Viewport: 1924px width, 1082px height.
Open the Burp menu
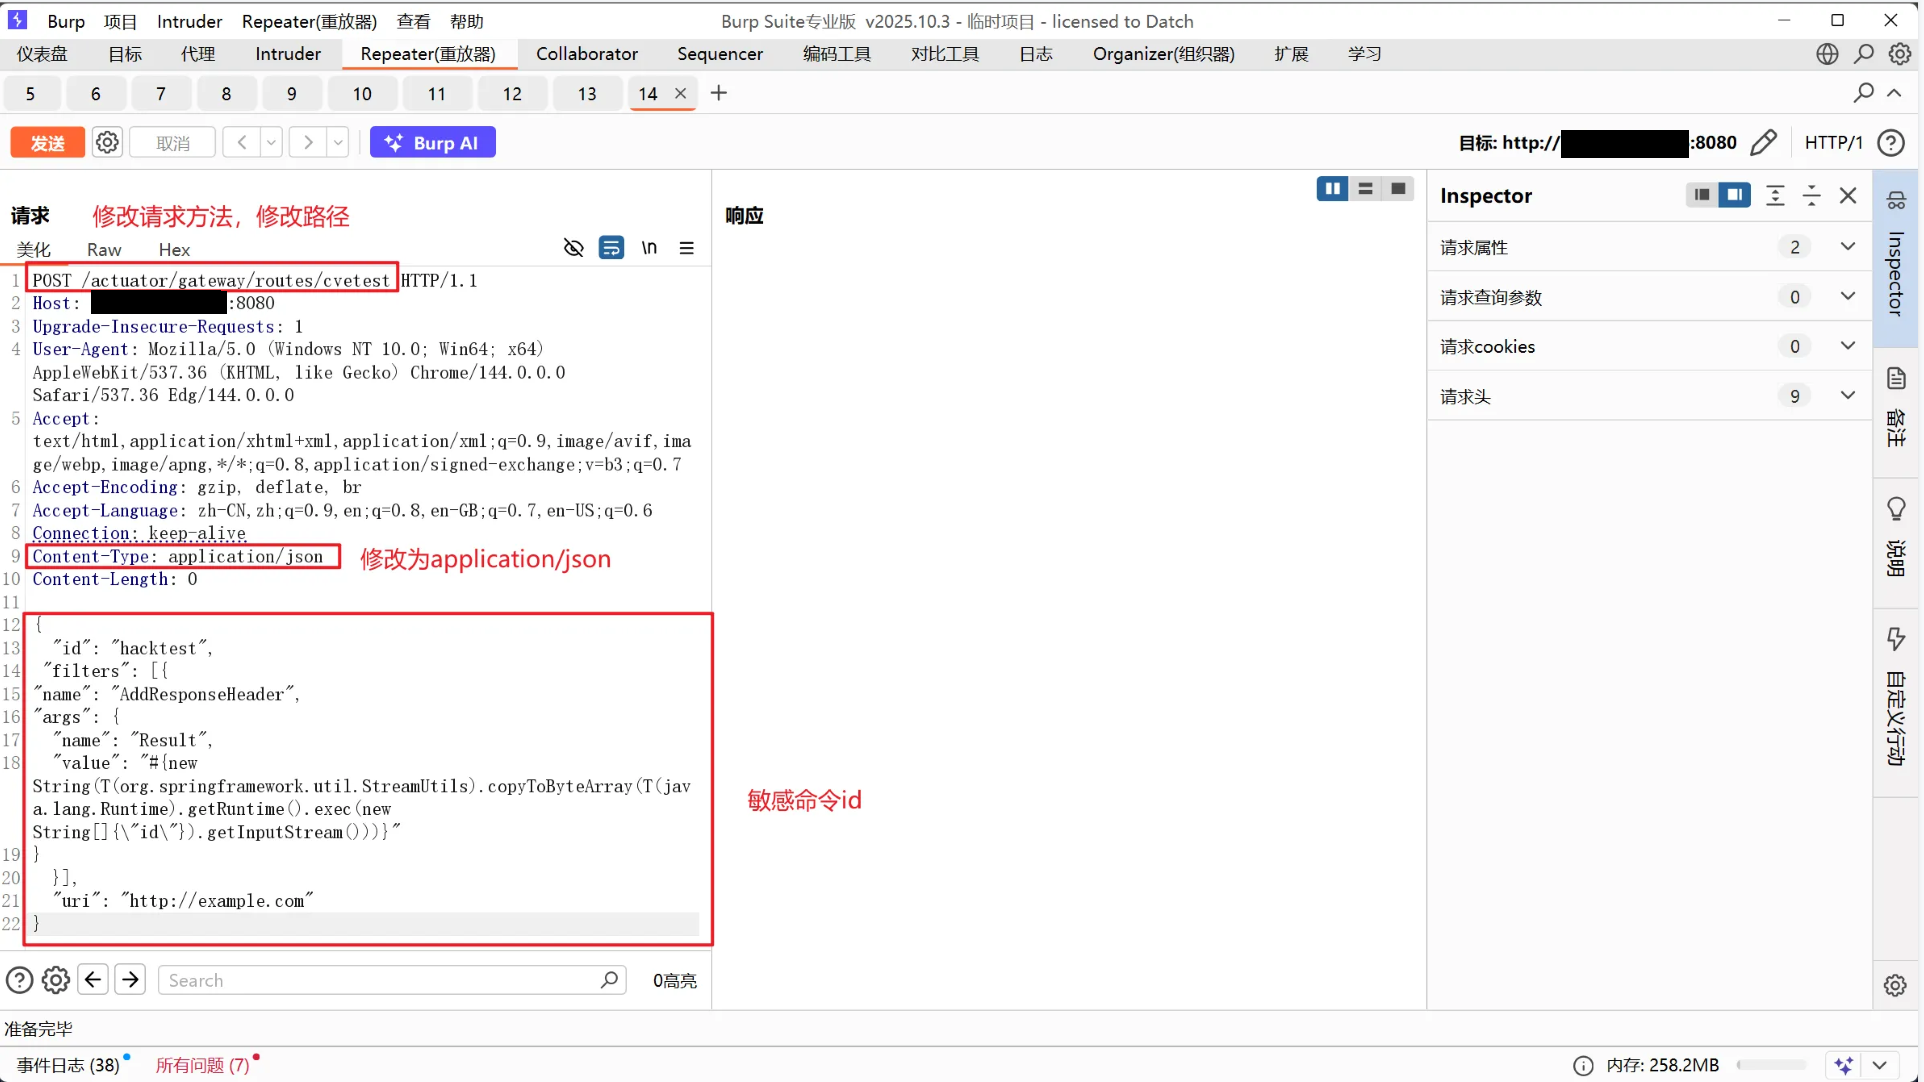coord(66,21)
